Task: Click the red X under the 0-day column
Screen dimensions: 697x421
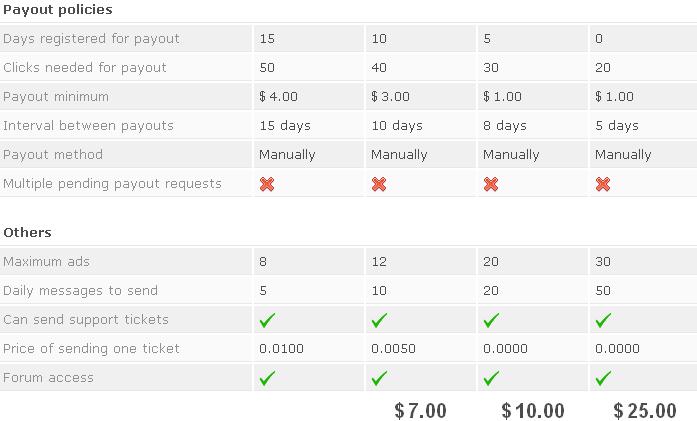Action: click(x=603, y=184)
